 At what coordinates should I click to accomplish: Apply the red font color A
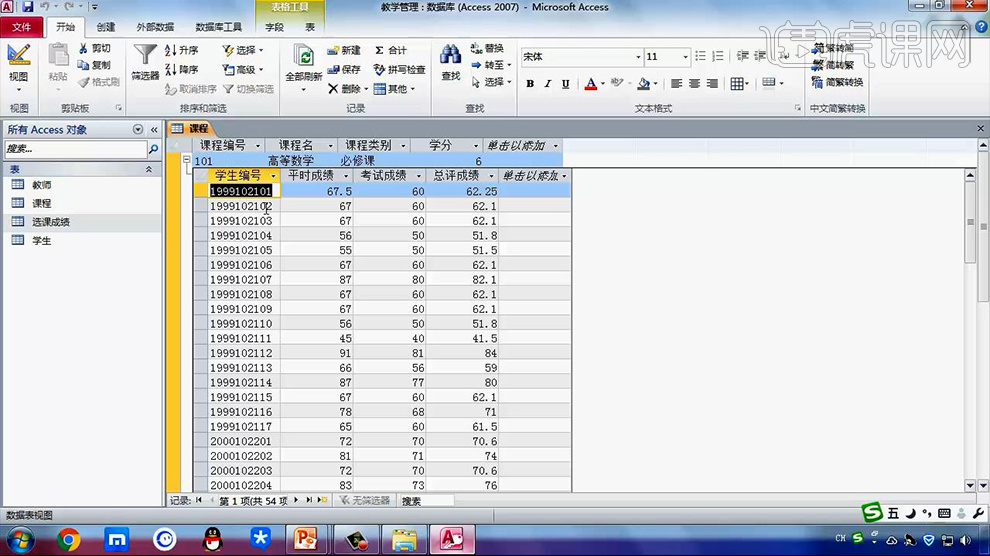(x=590, y=83)
